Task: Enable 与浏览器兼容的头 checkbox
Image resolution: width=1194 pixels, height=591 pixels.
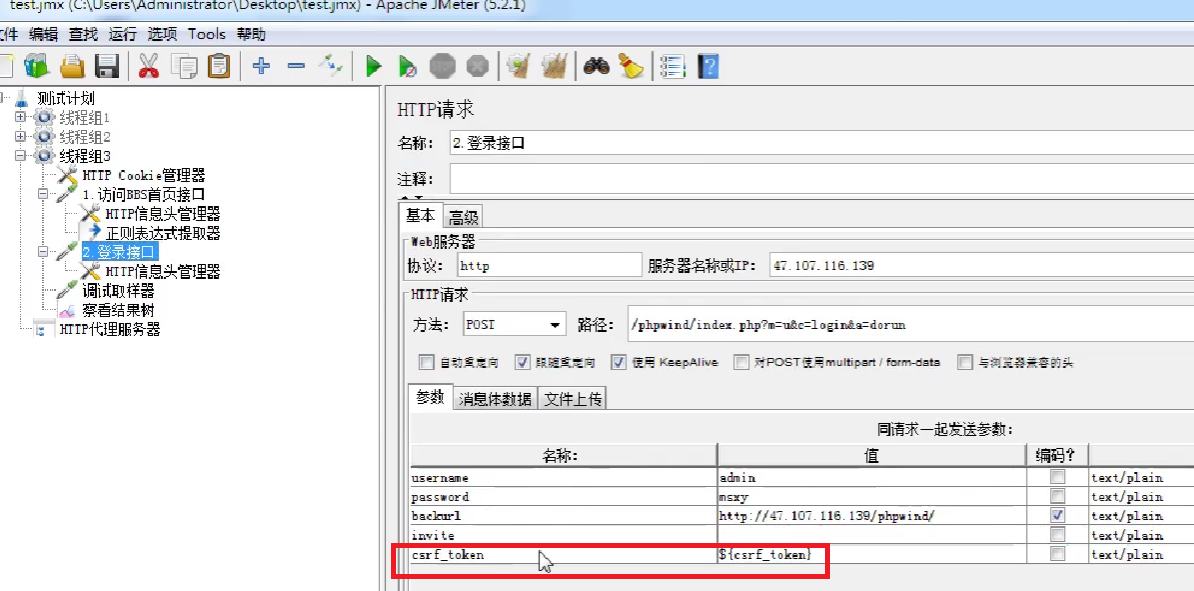Action: [x=965, y=363]
